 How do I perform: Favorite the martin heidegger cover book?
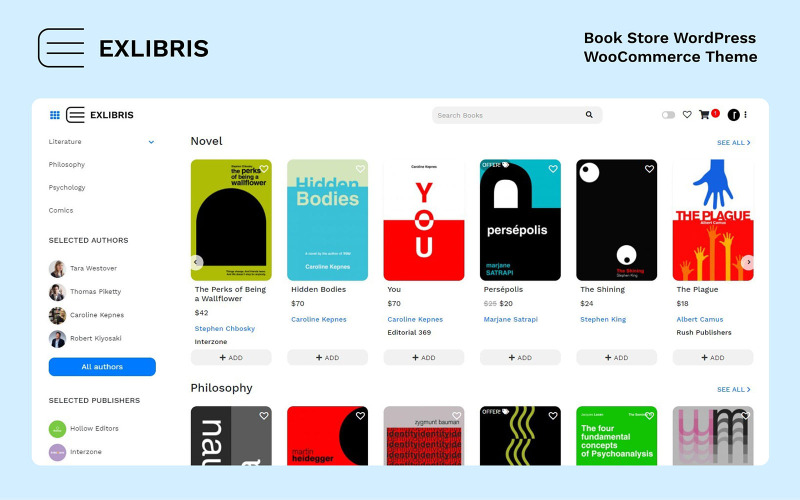(x=360, y=416)
